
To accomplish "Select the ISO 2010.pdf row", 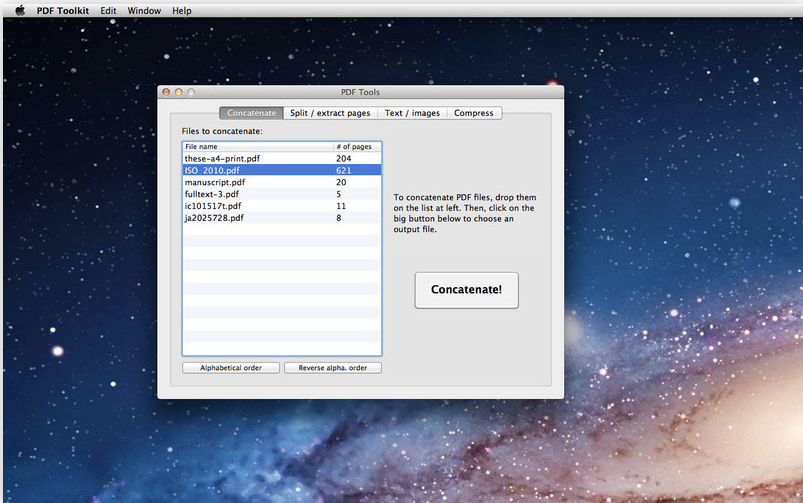I will click(x=282, y=170).
